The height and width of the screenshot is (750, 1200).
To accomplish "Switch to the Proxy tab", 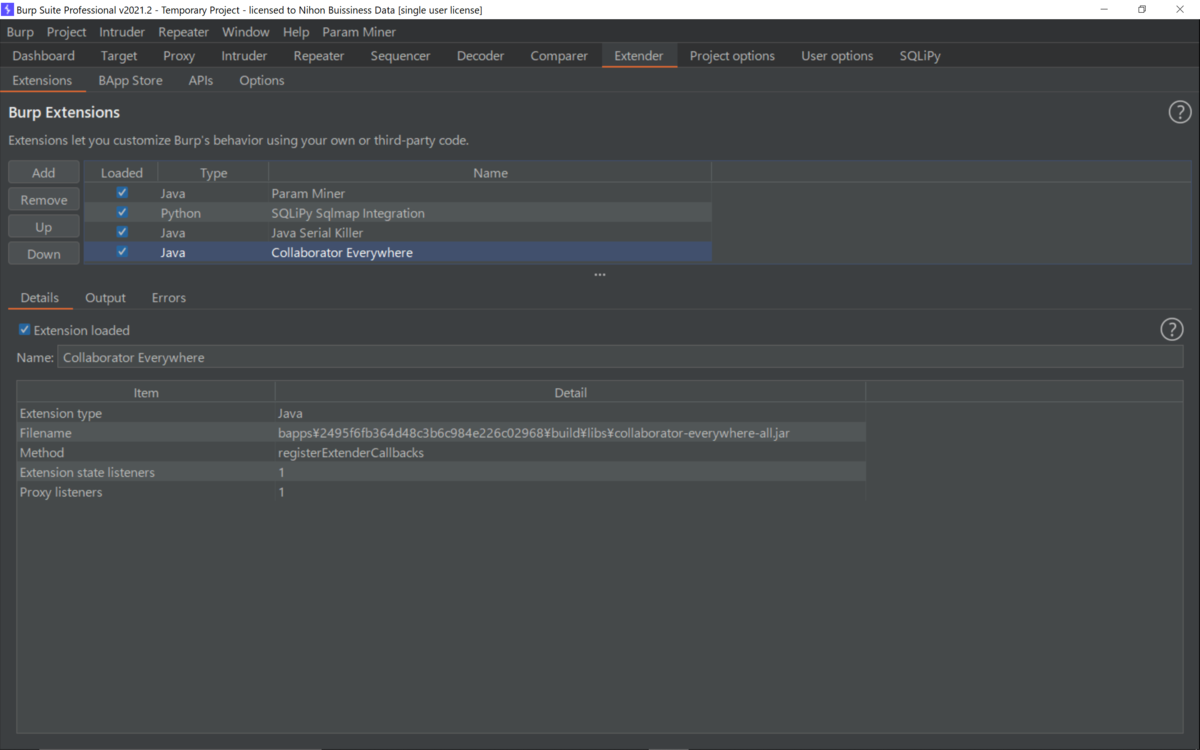I will tap(179, 56).
